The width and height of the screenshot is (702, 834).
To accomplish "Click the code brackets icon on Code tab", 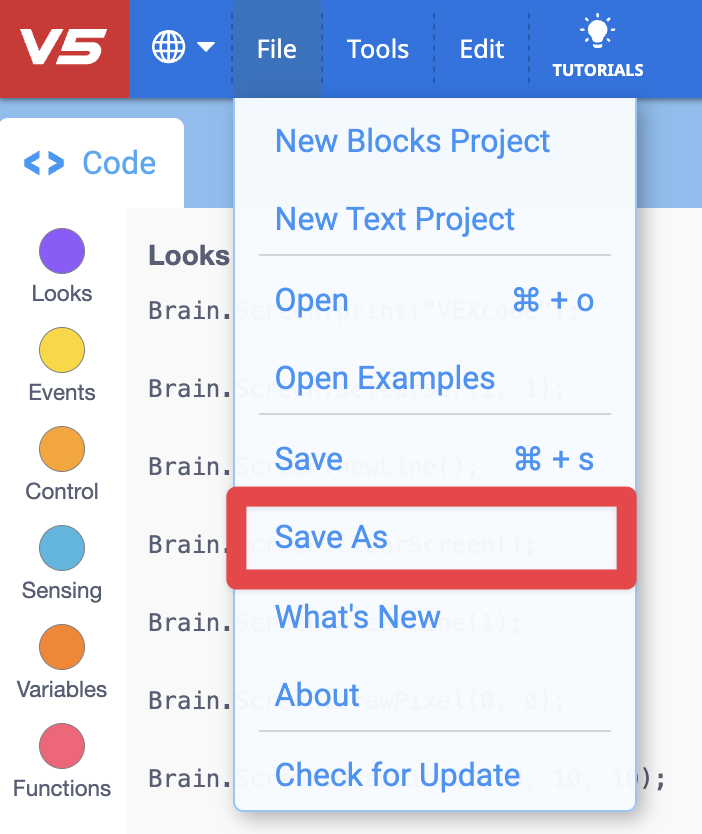I will point(45,162).
